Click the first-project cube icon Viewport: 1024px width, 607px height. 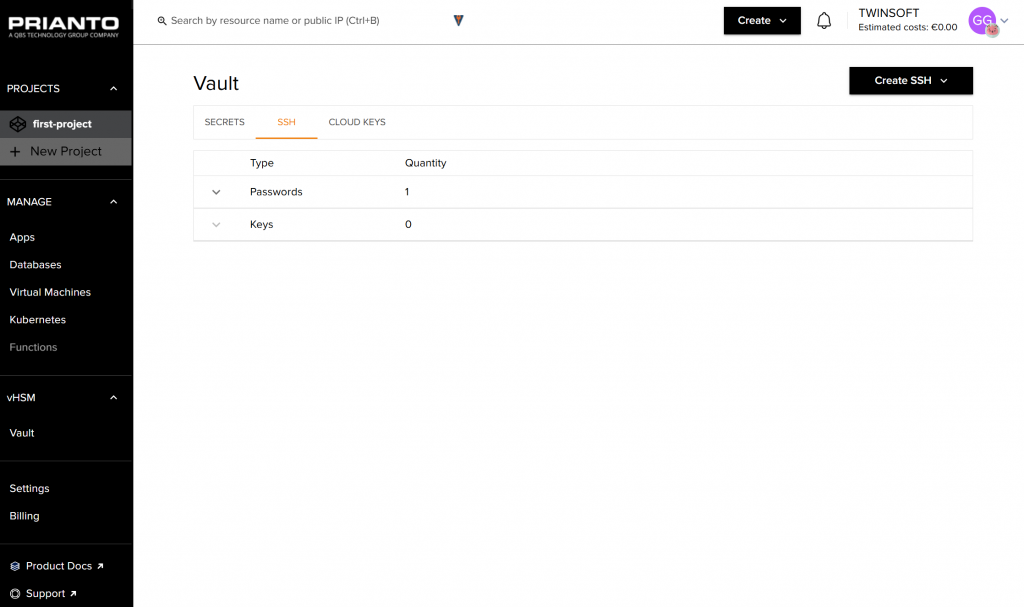[x=16, y=124]
